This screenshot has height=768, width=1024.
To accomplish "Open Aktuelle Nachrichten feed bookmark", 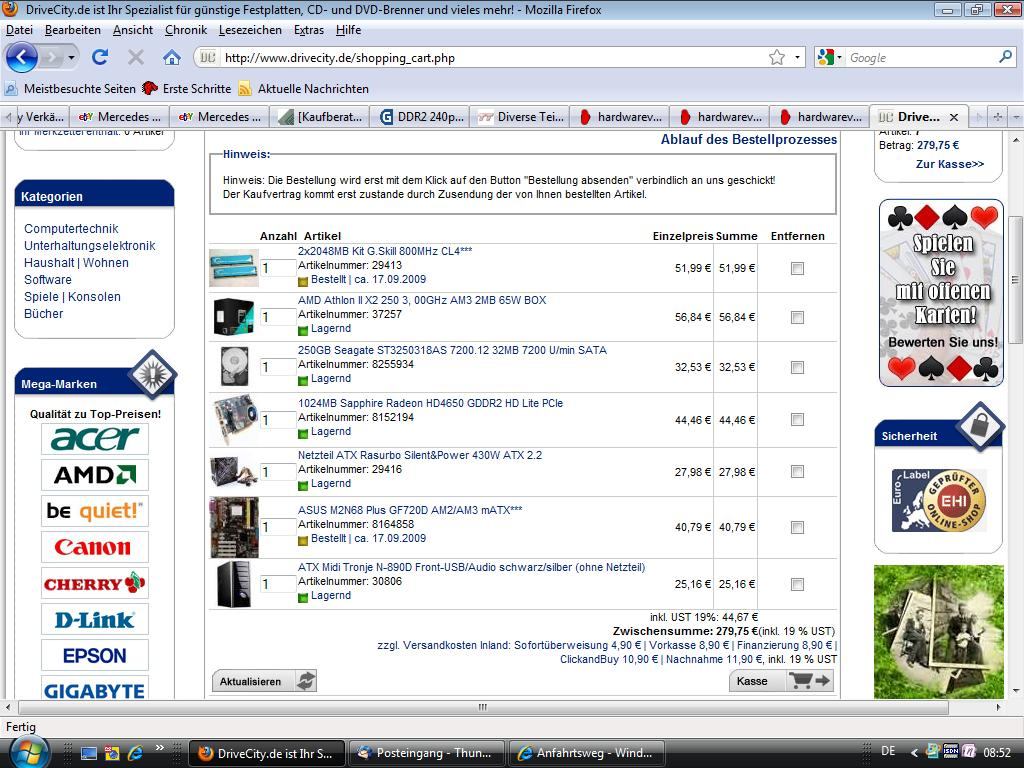I will click(x=304, y=88).
